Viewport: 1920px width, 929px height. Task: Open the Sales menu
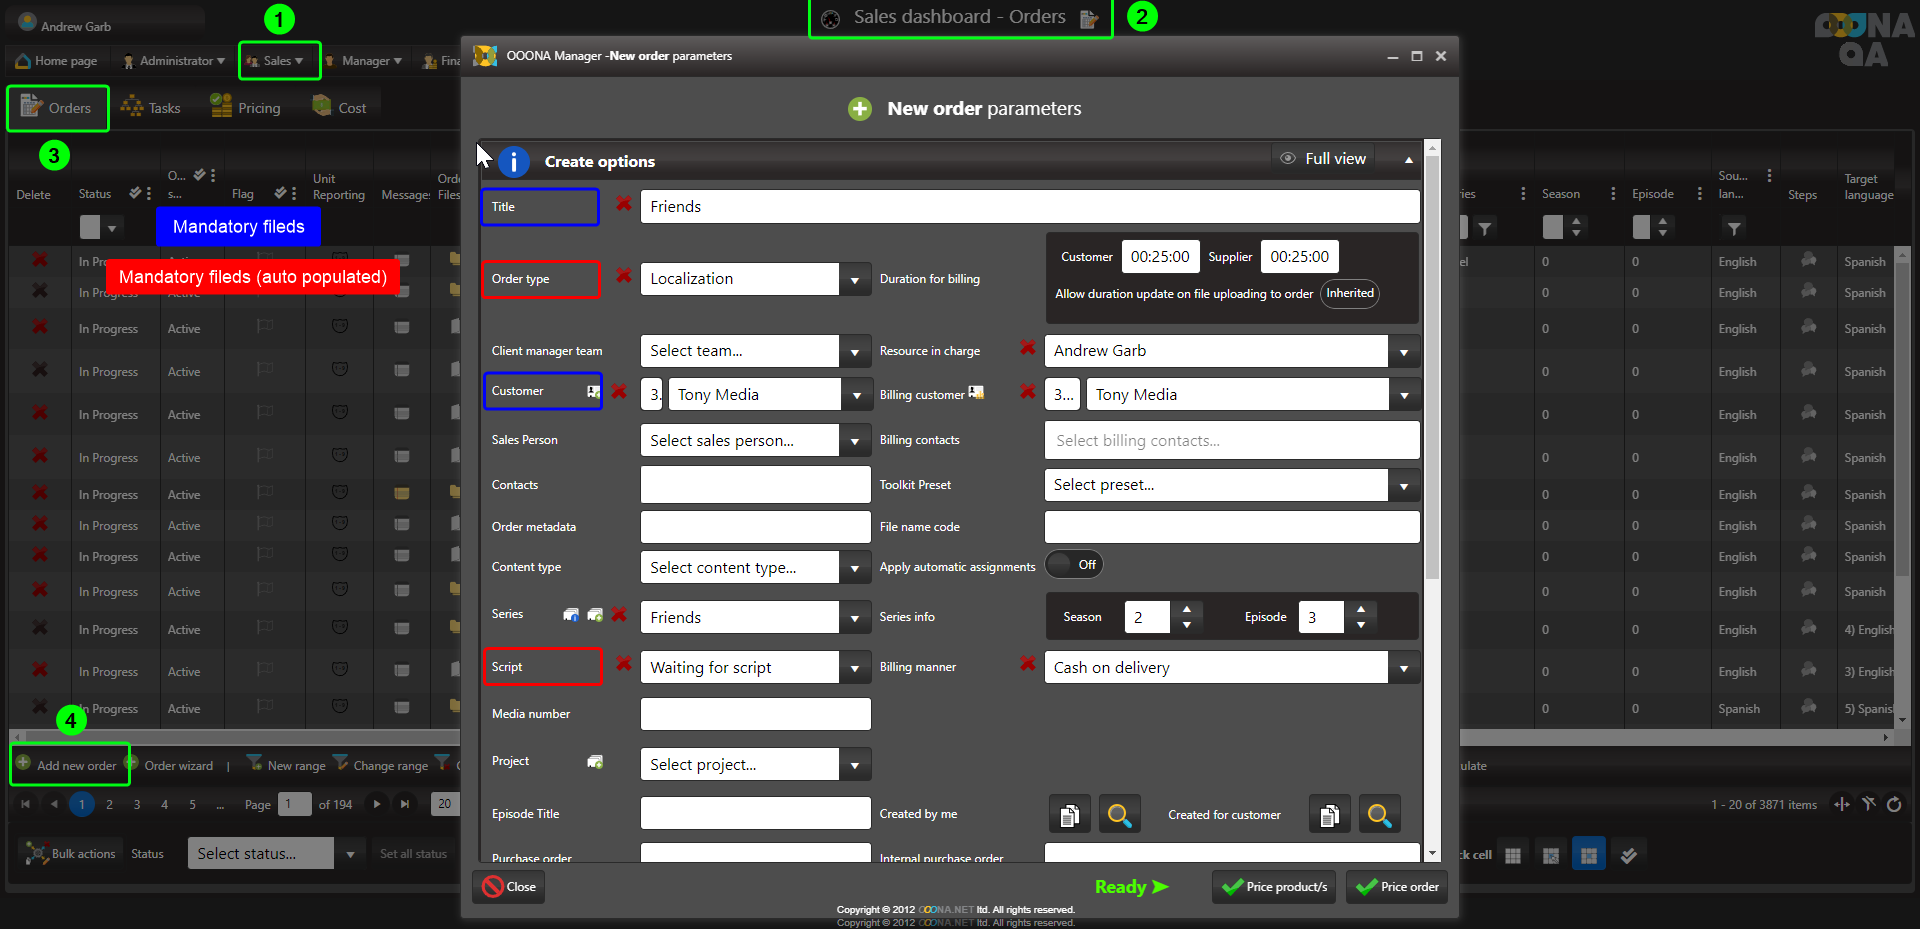pos(278,61)
